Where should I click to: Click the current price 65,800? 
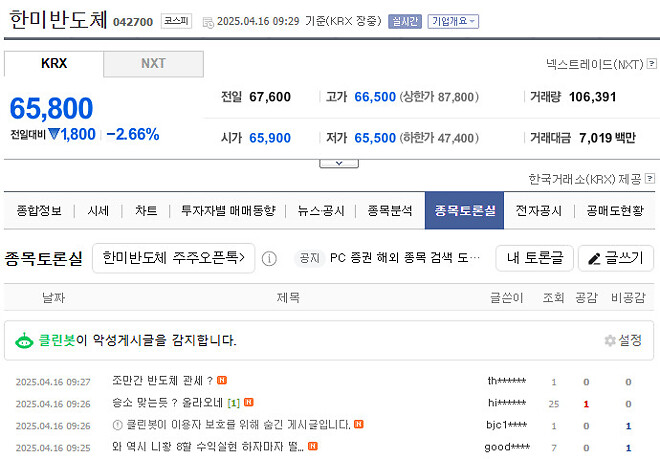tap(51, 108)
